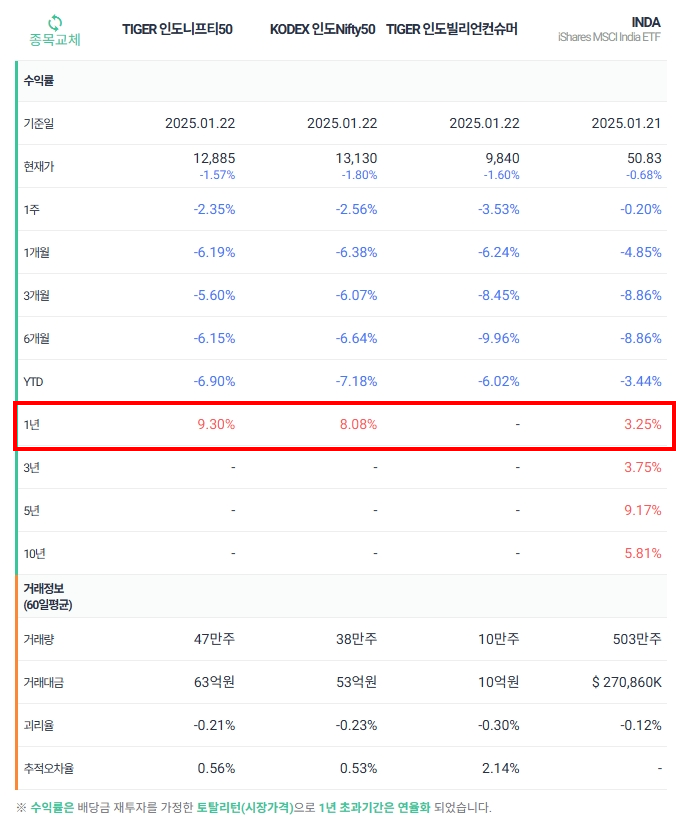Select the YTD row label
The image size is (688, 825).
click(x=33, y=382)
